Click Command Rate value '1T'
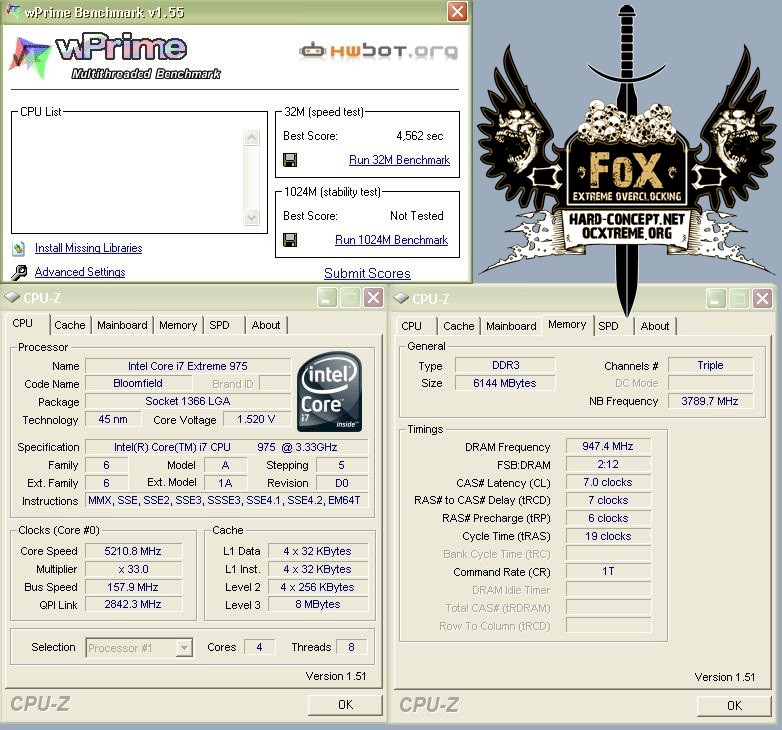The height and width of the screenshot is (730, 782). coord(608,571)
